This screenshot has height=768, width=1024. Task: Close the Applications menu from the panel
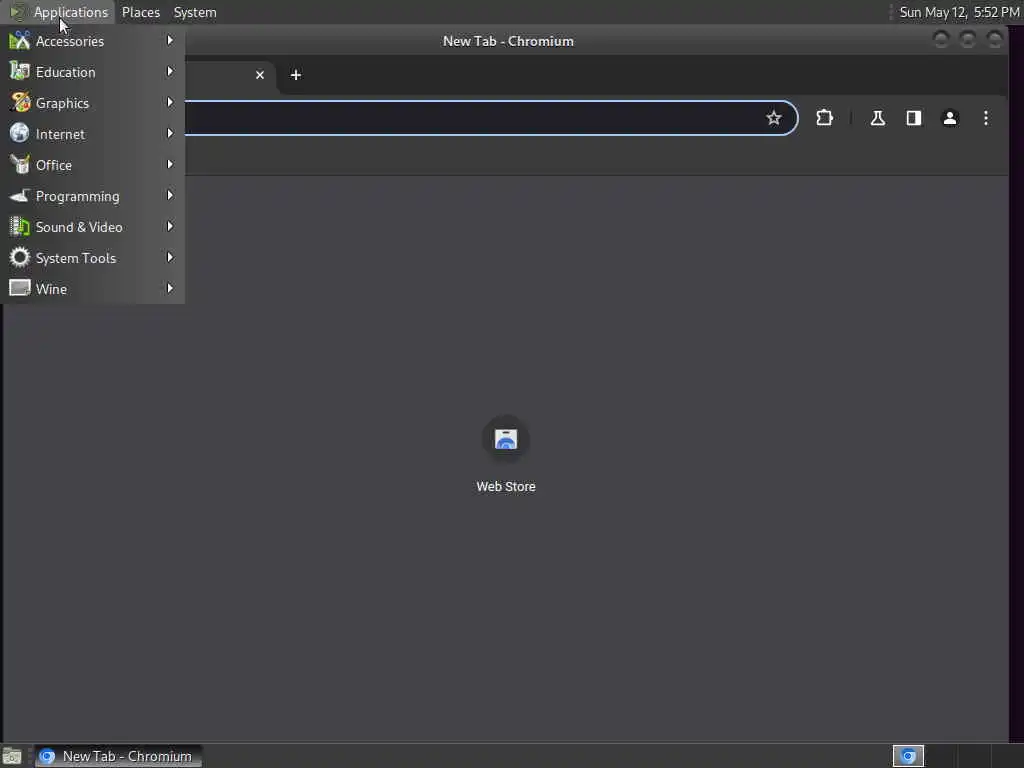pyautogui.click(x=71, y=12)
